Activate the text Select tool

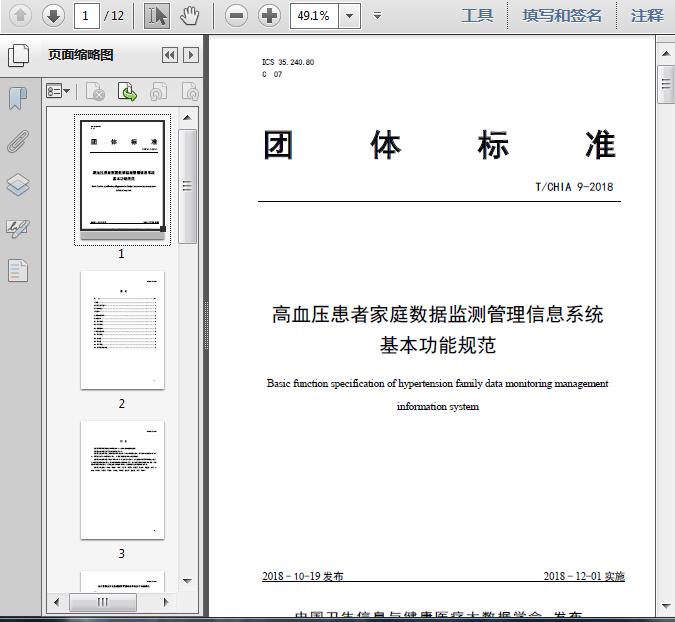pyautogui.click(x=157, y=16)
